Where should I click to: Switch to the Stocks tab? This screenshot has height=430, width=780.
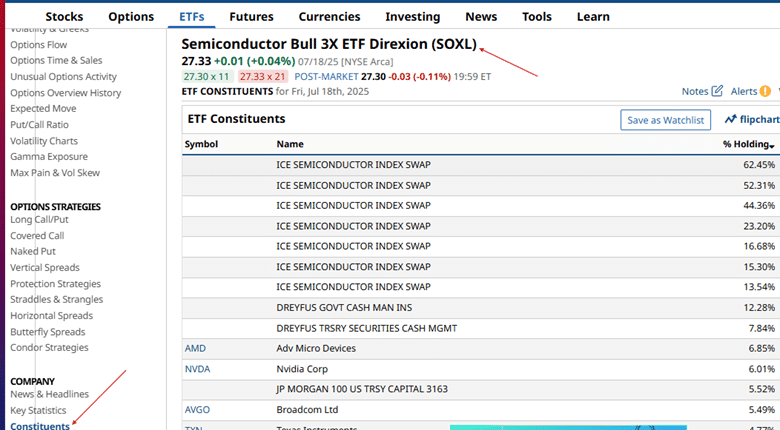[64, 16]
